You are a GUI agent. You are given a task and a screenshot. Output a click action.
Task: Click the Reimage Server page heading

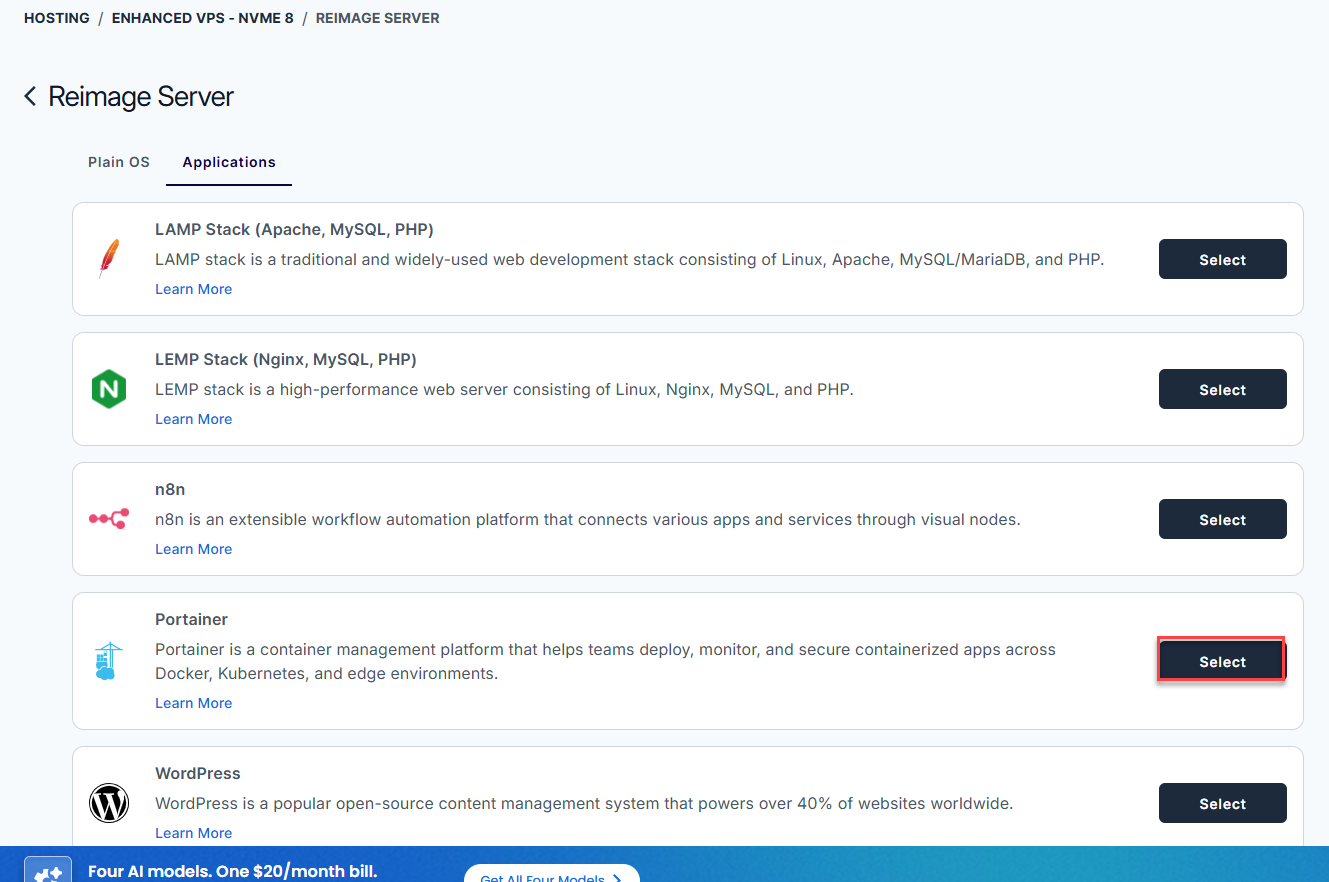(x=141, y=97)
